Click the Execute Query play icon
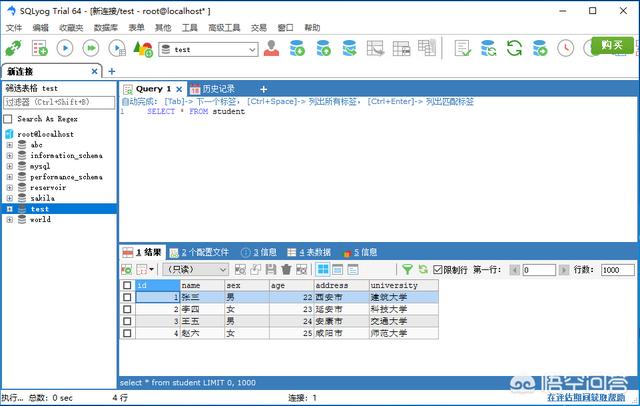Image resolution: width=640 pixels, height=406 pixels. point(65,48)
